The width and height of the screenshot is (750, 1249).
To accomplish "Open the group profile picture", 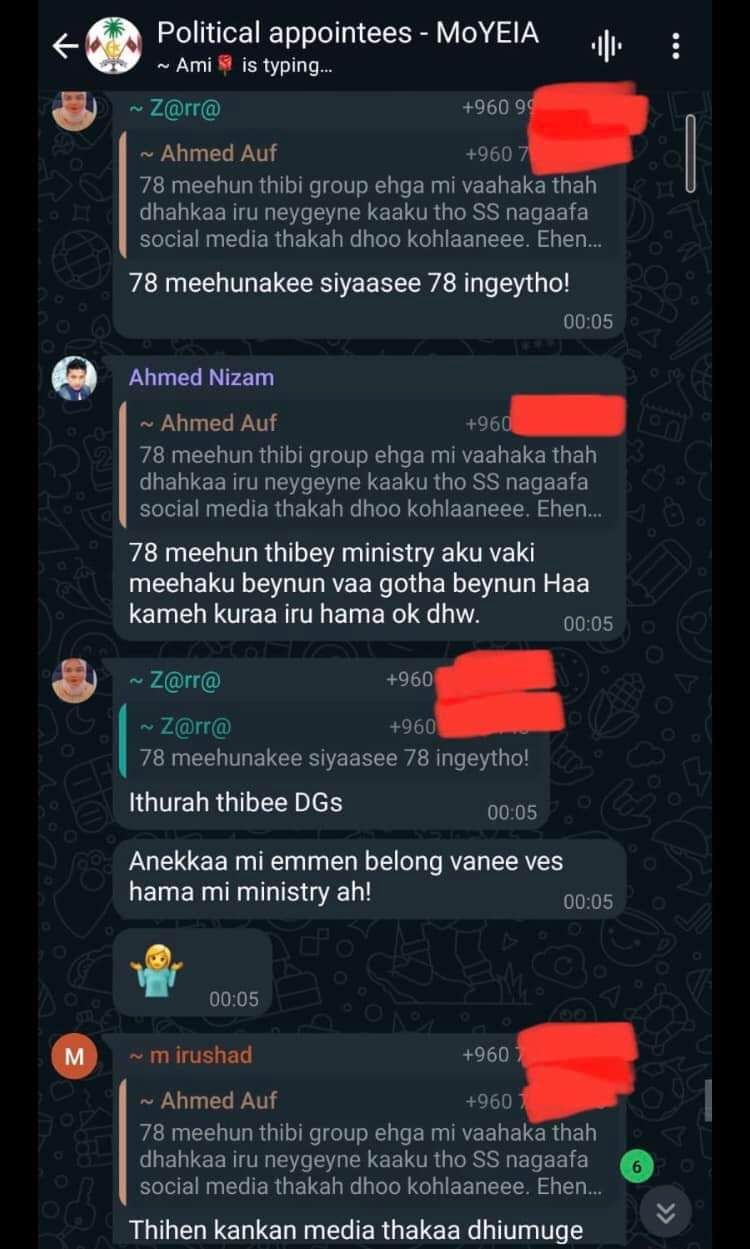I will click(x=113, y=46).
